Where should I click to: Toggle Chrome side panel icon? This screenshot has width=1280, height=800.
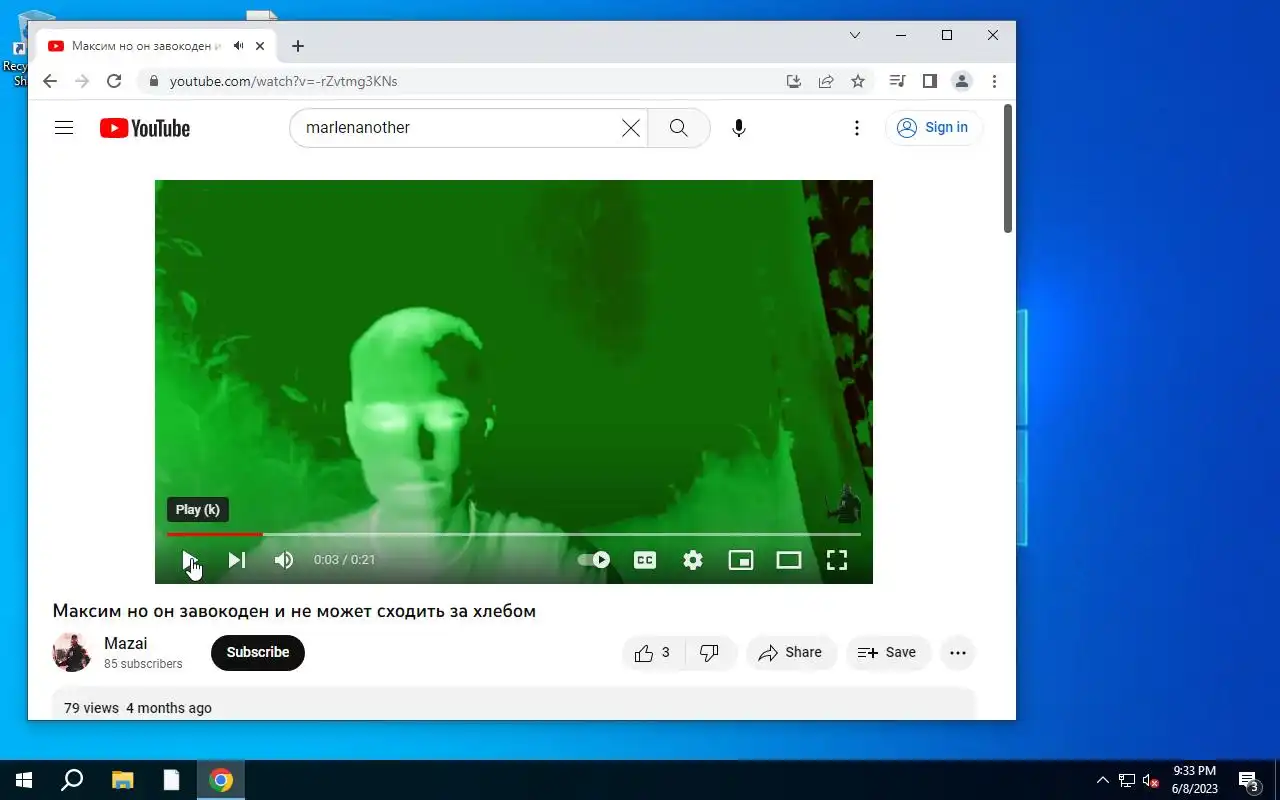point(930,81)
